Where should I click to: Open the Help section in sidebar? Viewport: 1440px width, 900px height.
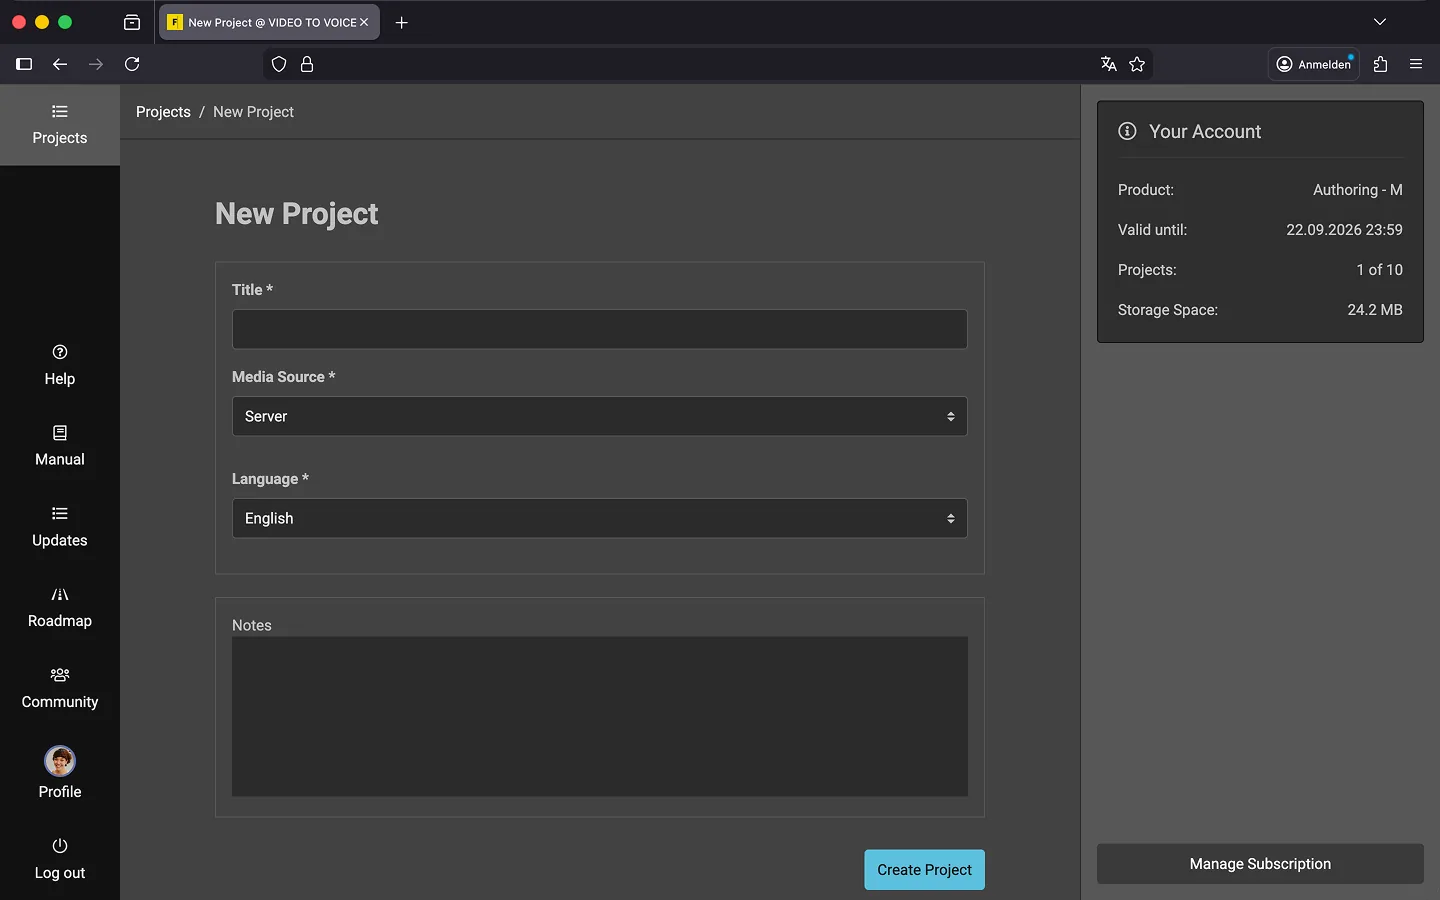click(60, 365)
